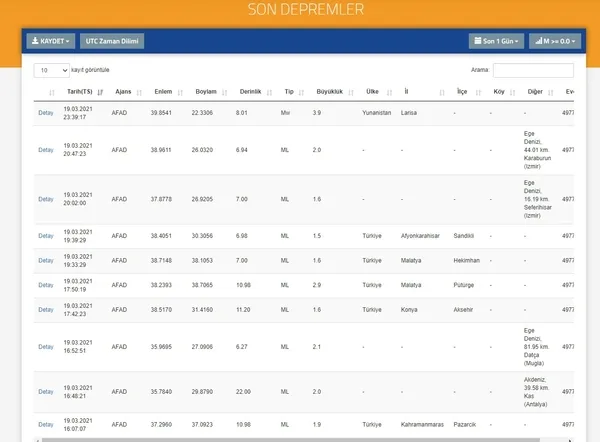Viewport: 600px width, 442px height.
Task: Sort table by Tip column
Action: [x=289, y=91]
